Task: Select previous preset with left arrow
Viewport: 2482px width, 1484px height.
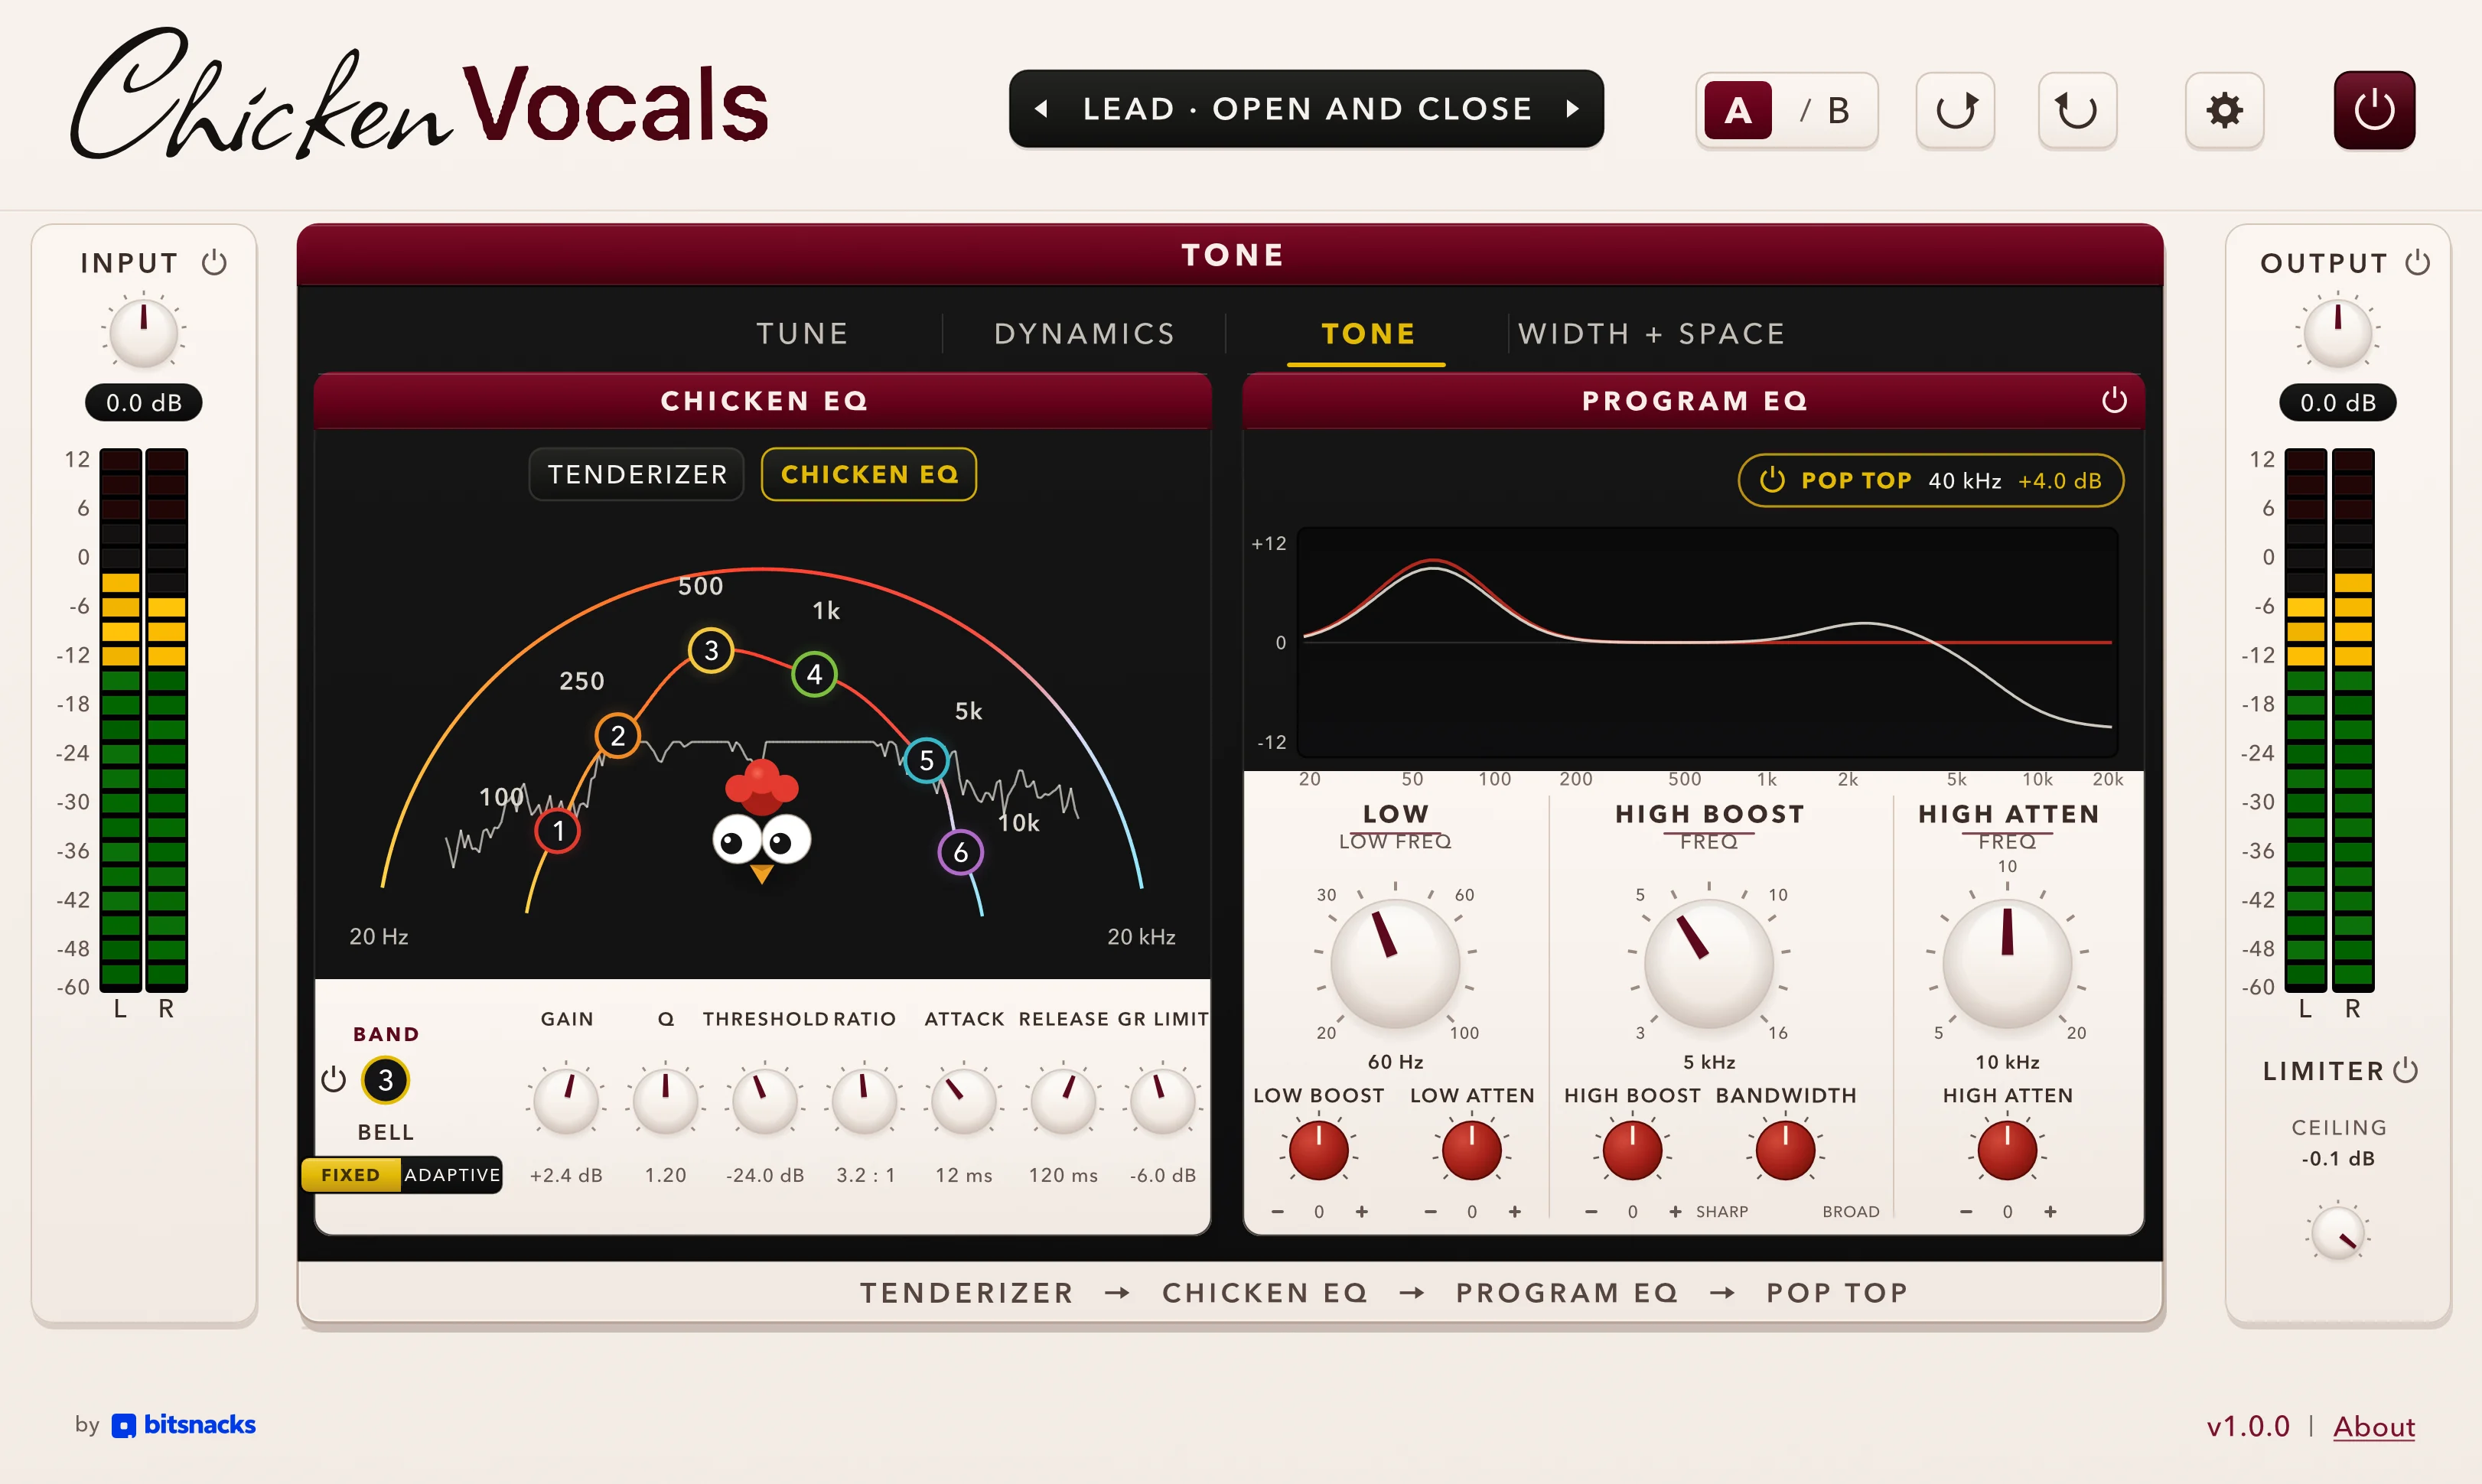Action: pos(1041,109)
